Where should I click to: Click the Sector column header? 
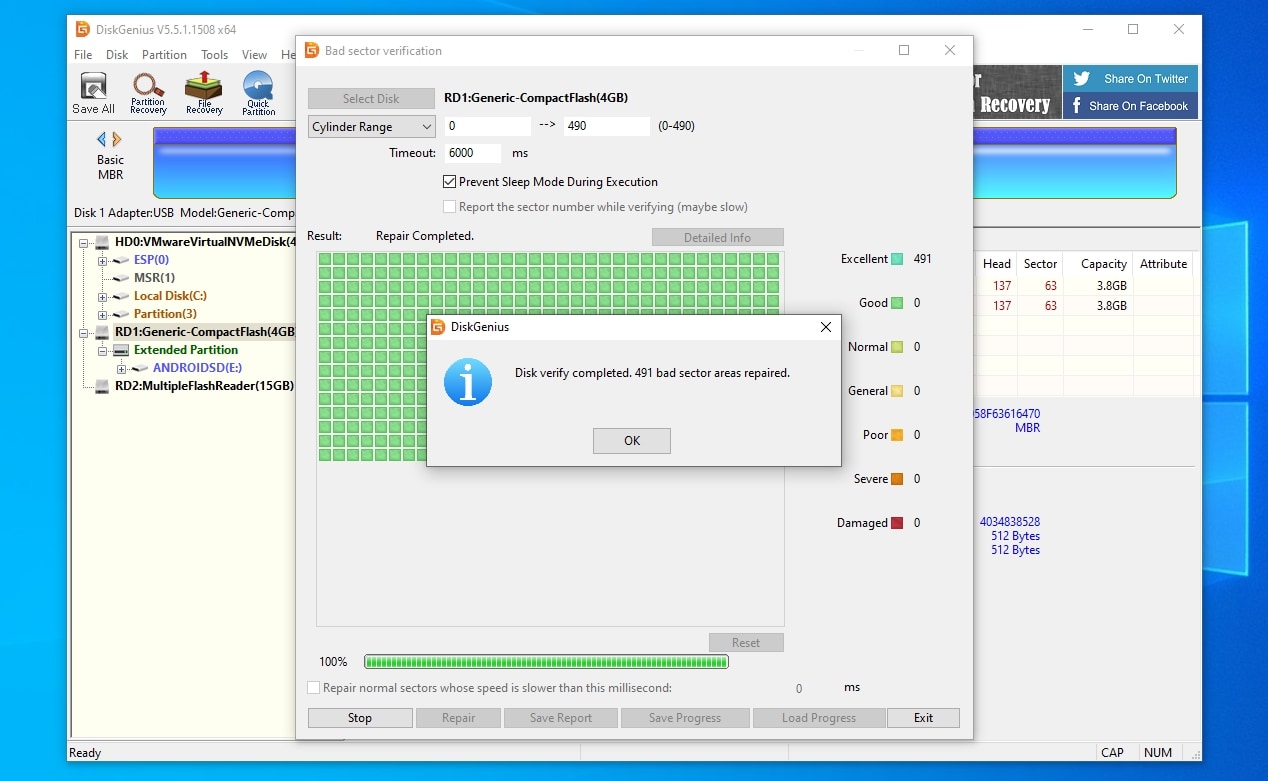[x=1040, y=264]
